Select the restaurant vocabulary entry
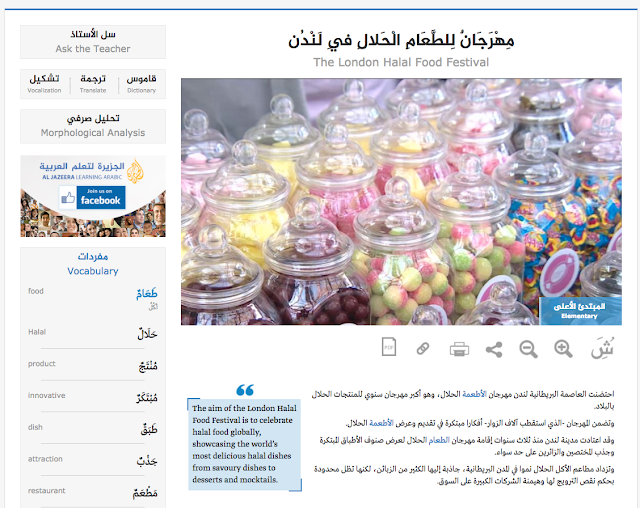This screenshot has height=508, width=640. pyautogui.click(x=93, y=492)
